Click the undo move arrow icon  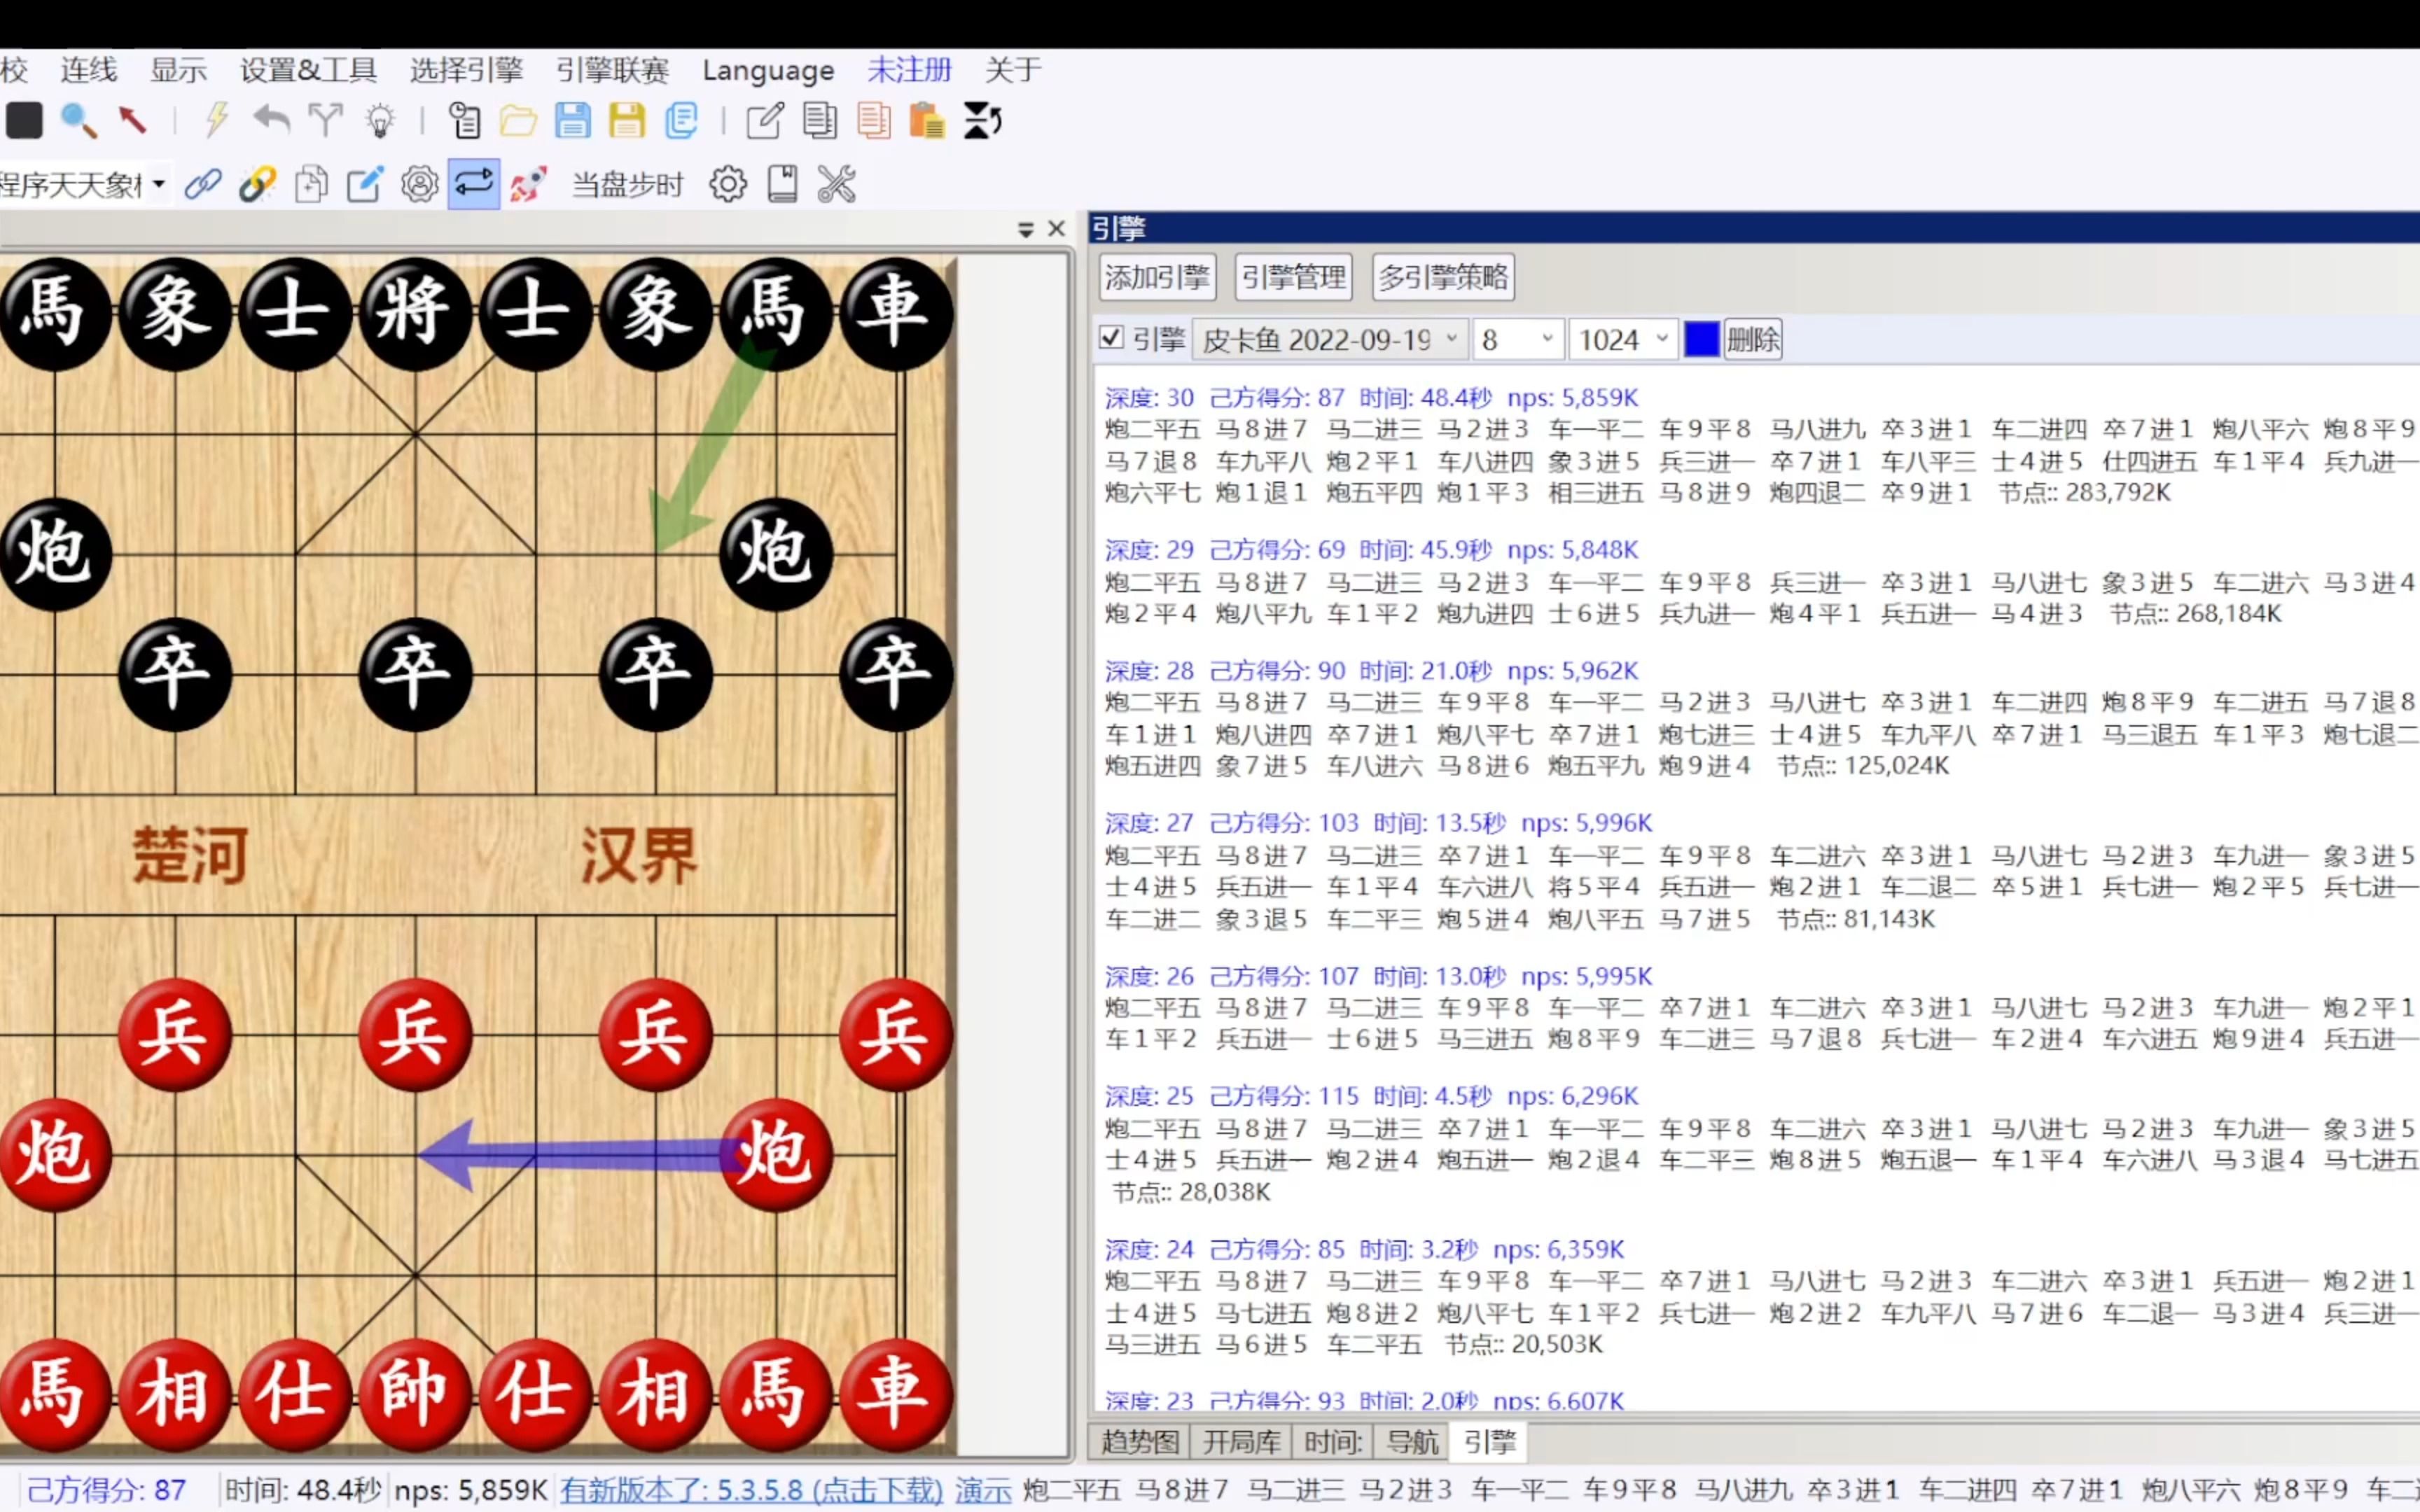(x=270, y=118)
